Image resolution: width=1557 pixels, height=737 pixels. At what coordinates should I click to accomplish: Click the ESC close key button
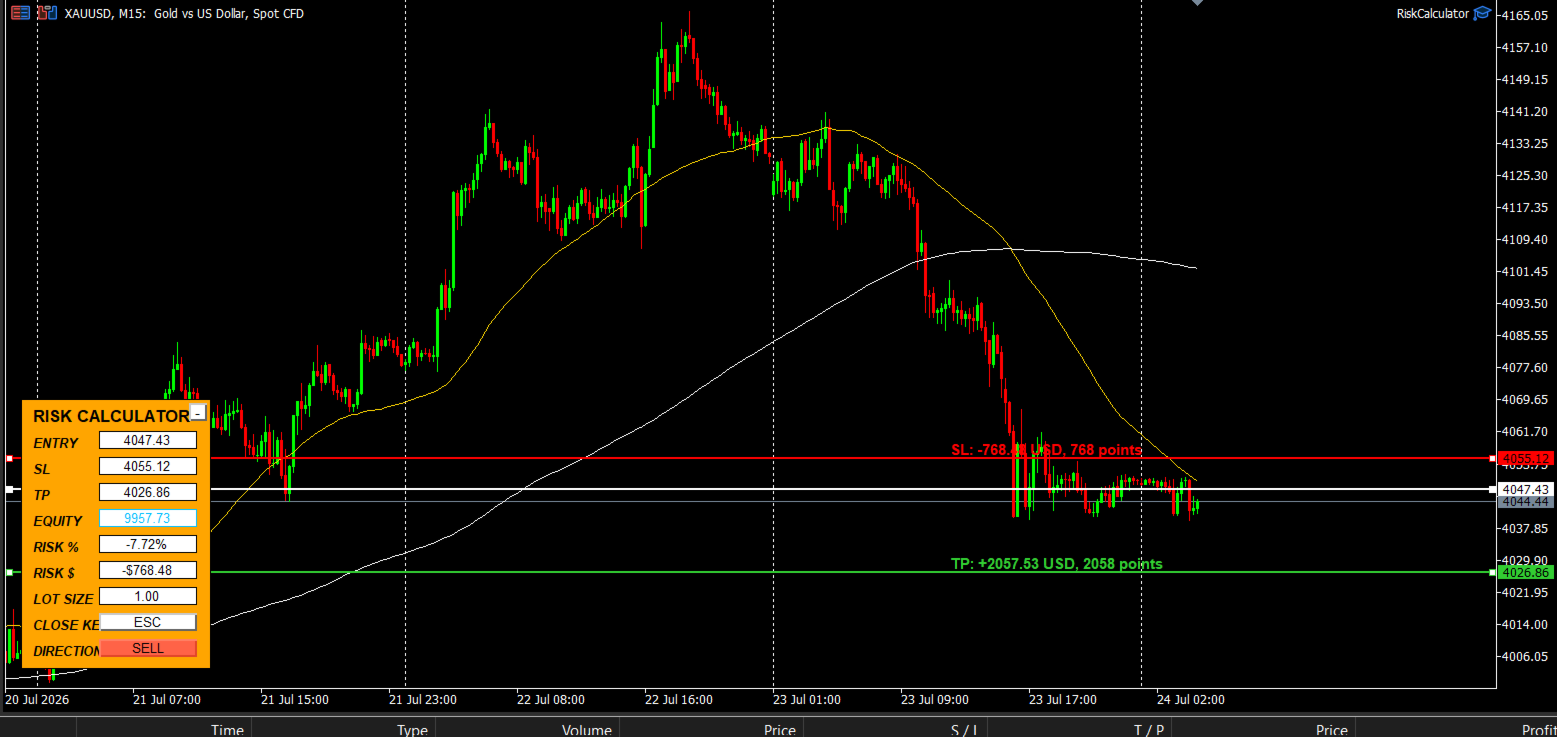[x=148, y=622]
